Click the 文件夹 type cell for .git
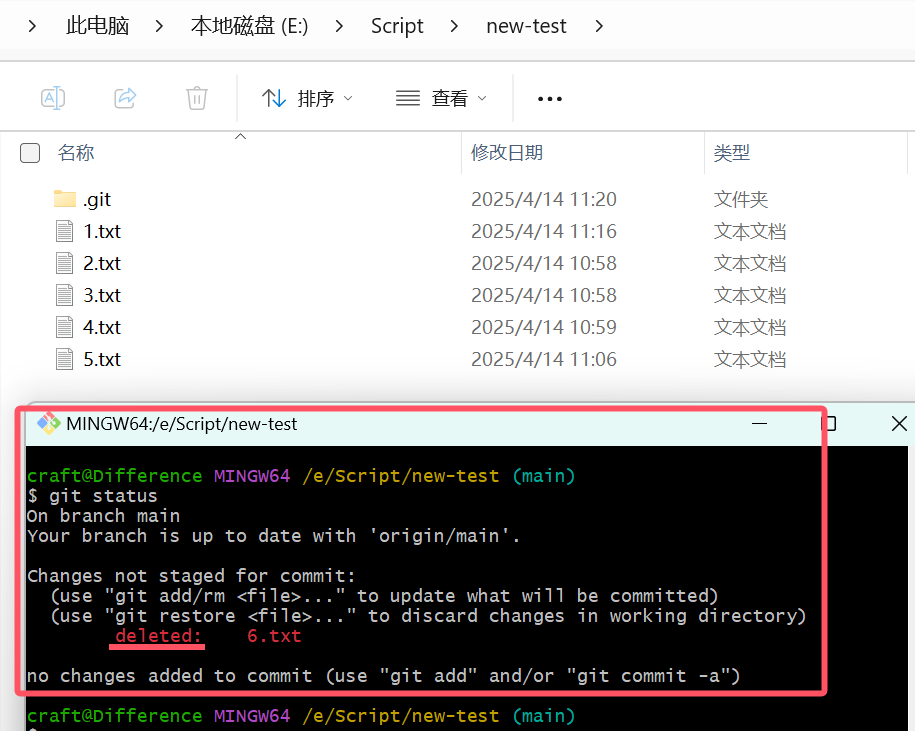Screen dimensions: 915x731 coord(741,200)
